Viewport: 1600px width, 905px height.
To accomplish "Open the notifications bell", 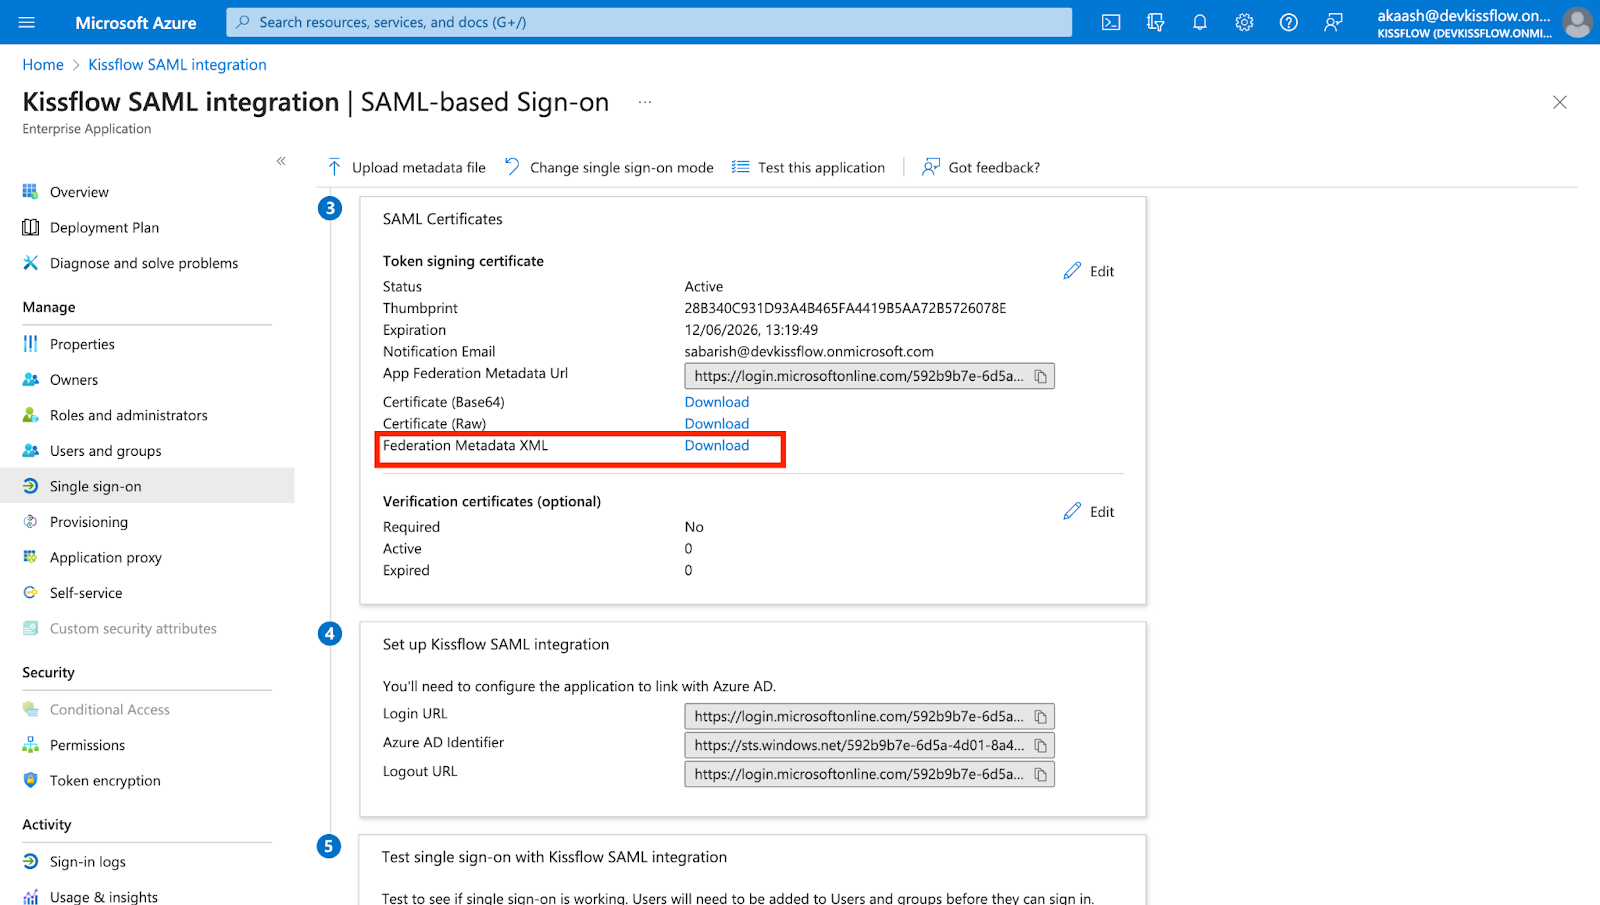I will click(x=1200, y=22).
